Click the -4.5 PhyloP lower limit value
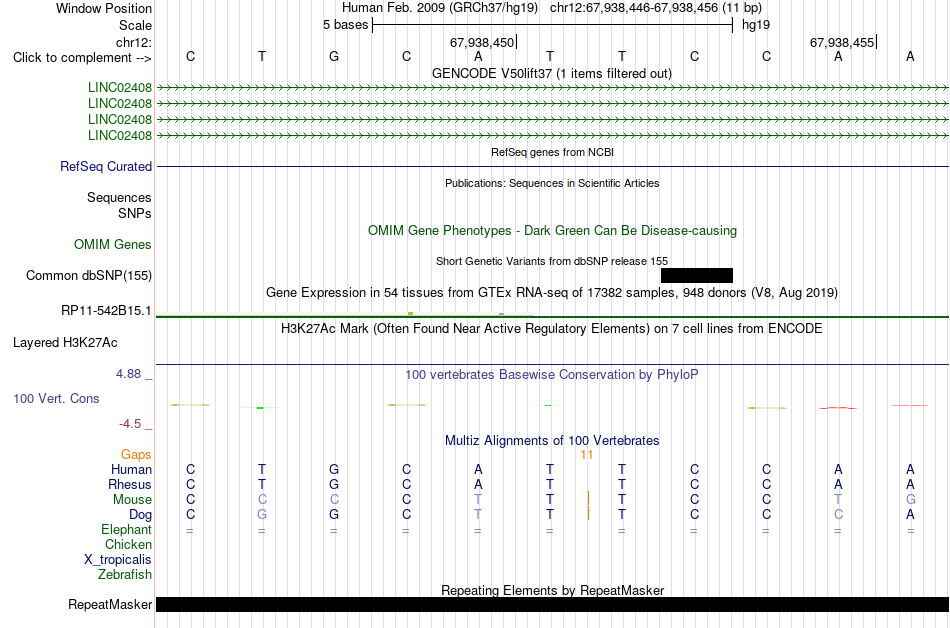 [x=130, y=424]
